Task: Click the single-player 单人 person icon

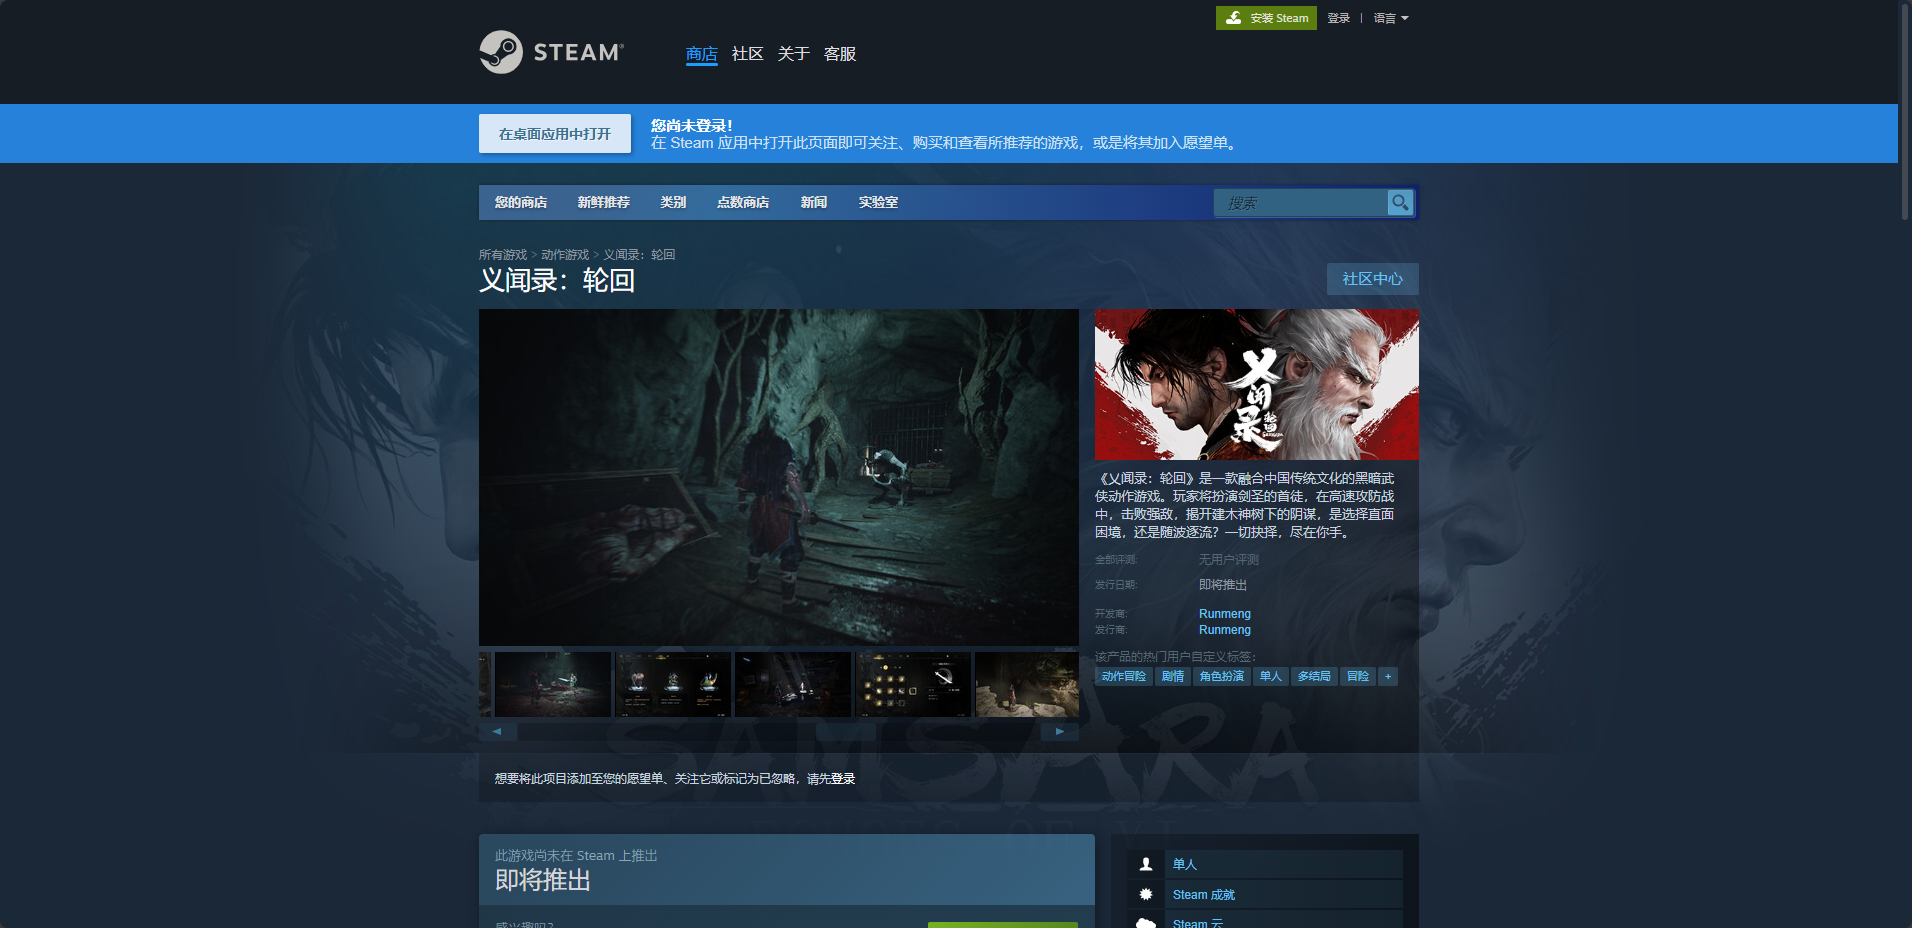Action: 1146,864
